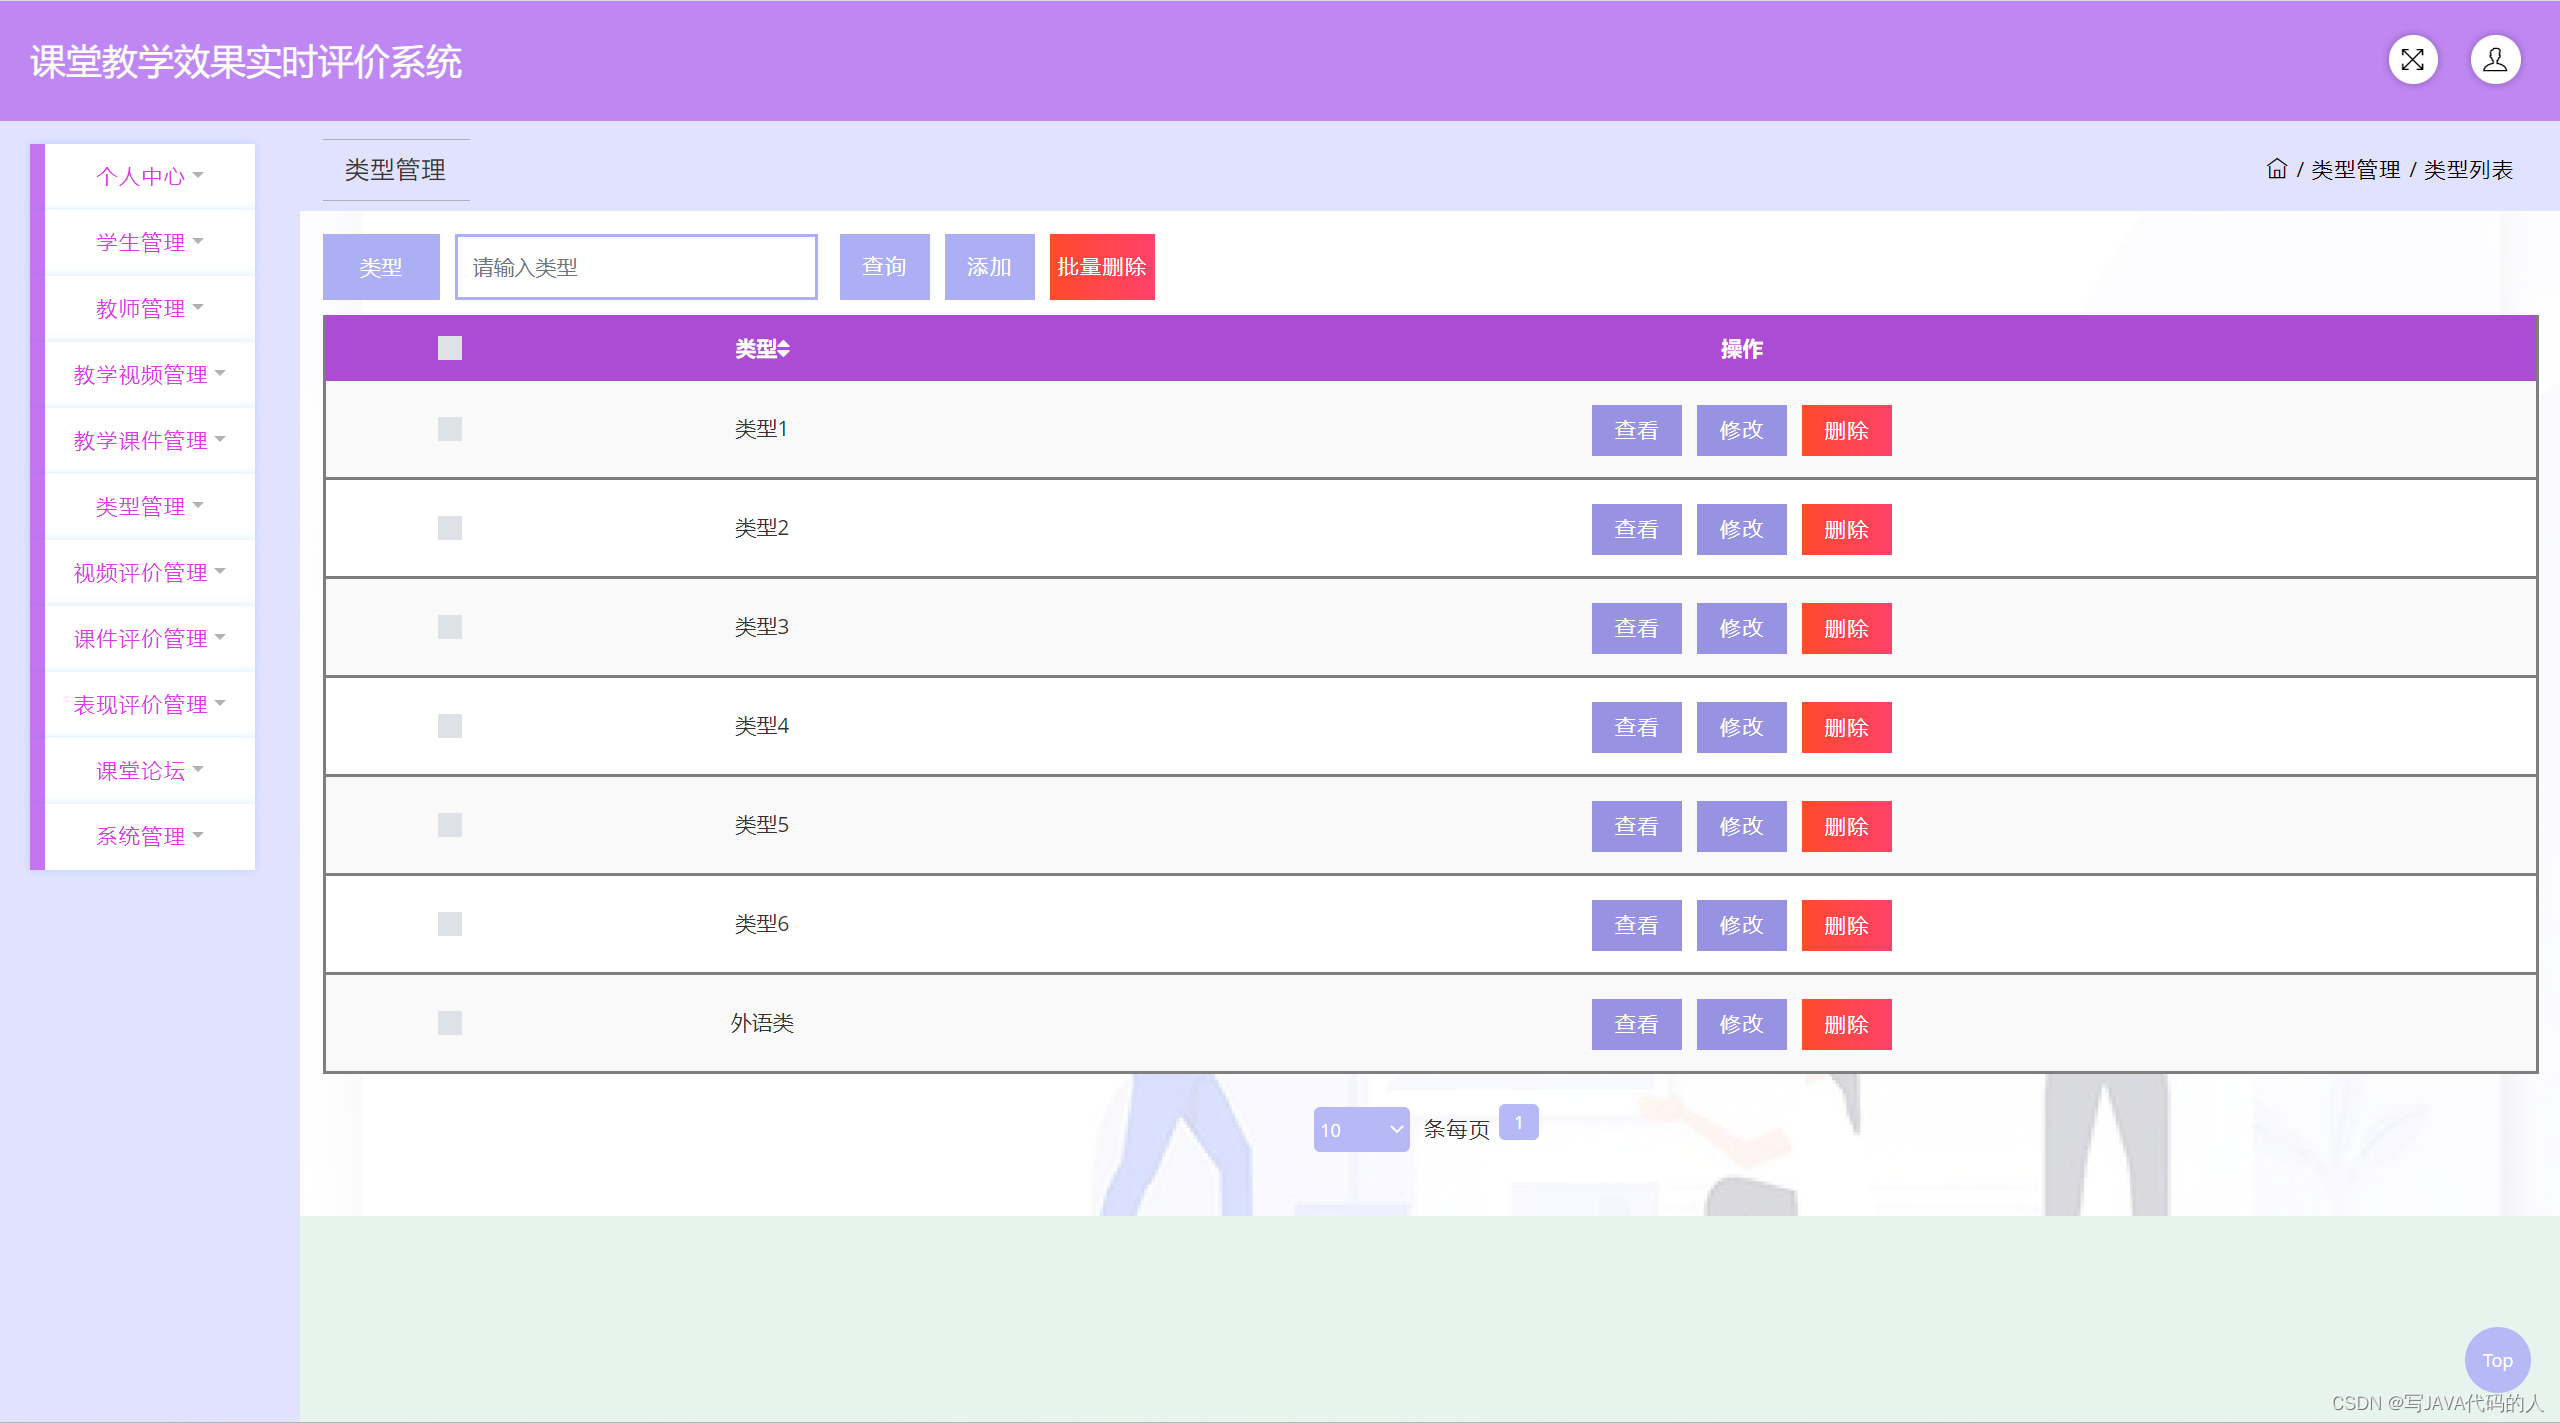Expand the 学生管理 sidebar menu
This screenshot has height=1423, width=2560.
[141, 242]
